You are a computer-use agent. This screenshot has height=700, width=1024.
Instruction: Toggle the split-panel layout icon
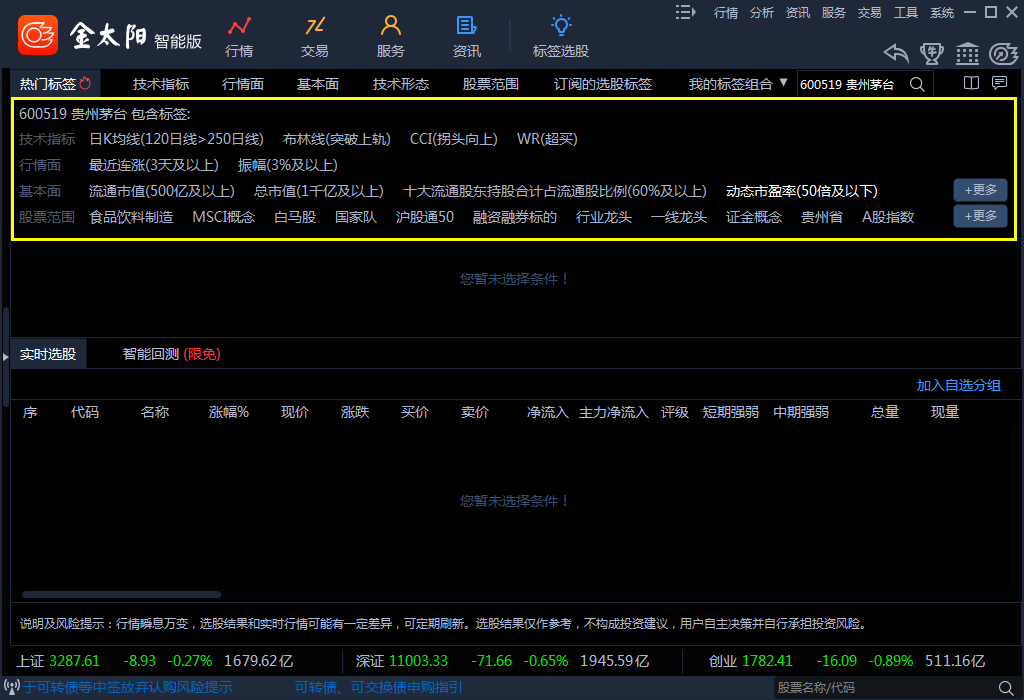click(x=971, y=83)
